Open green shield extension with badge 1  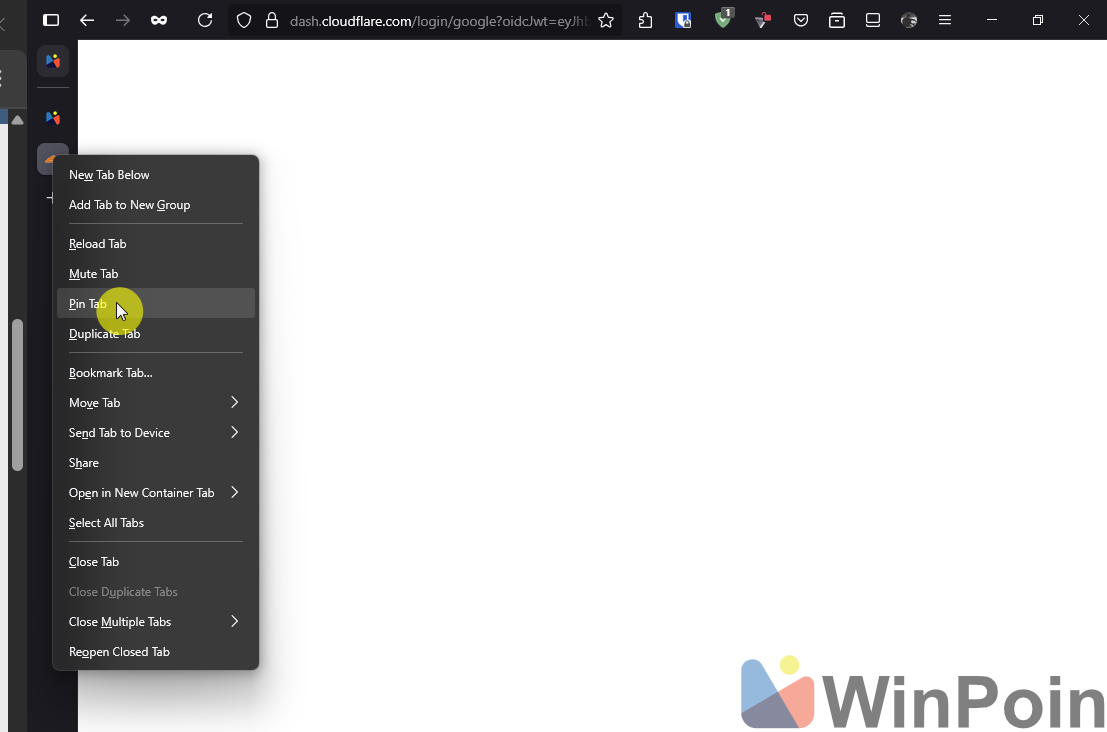[x=724, y=18]
